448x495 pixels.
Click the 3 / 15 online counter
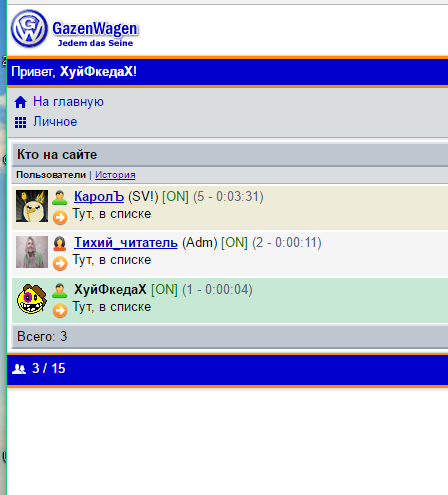49,368
